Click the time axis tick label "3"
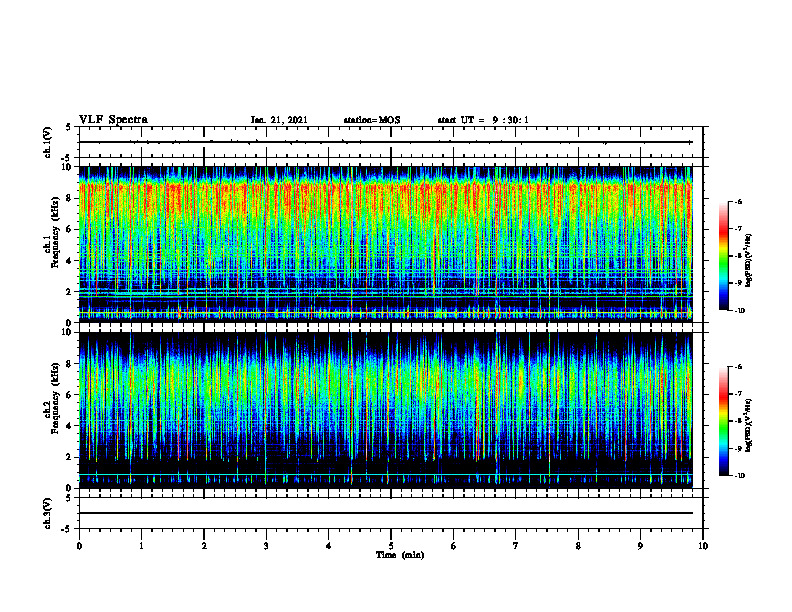792x612 pixels. (266, 546)
